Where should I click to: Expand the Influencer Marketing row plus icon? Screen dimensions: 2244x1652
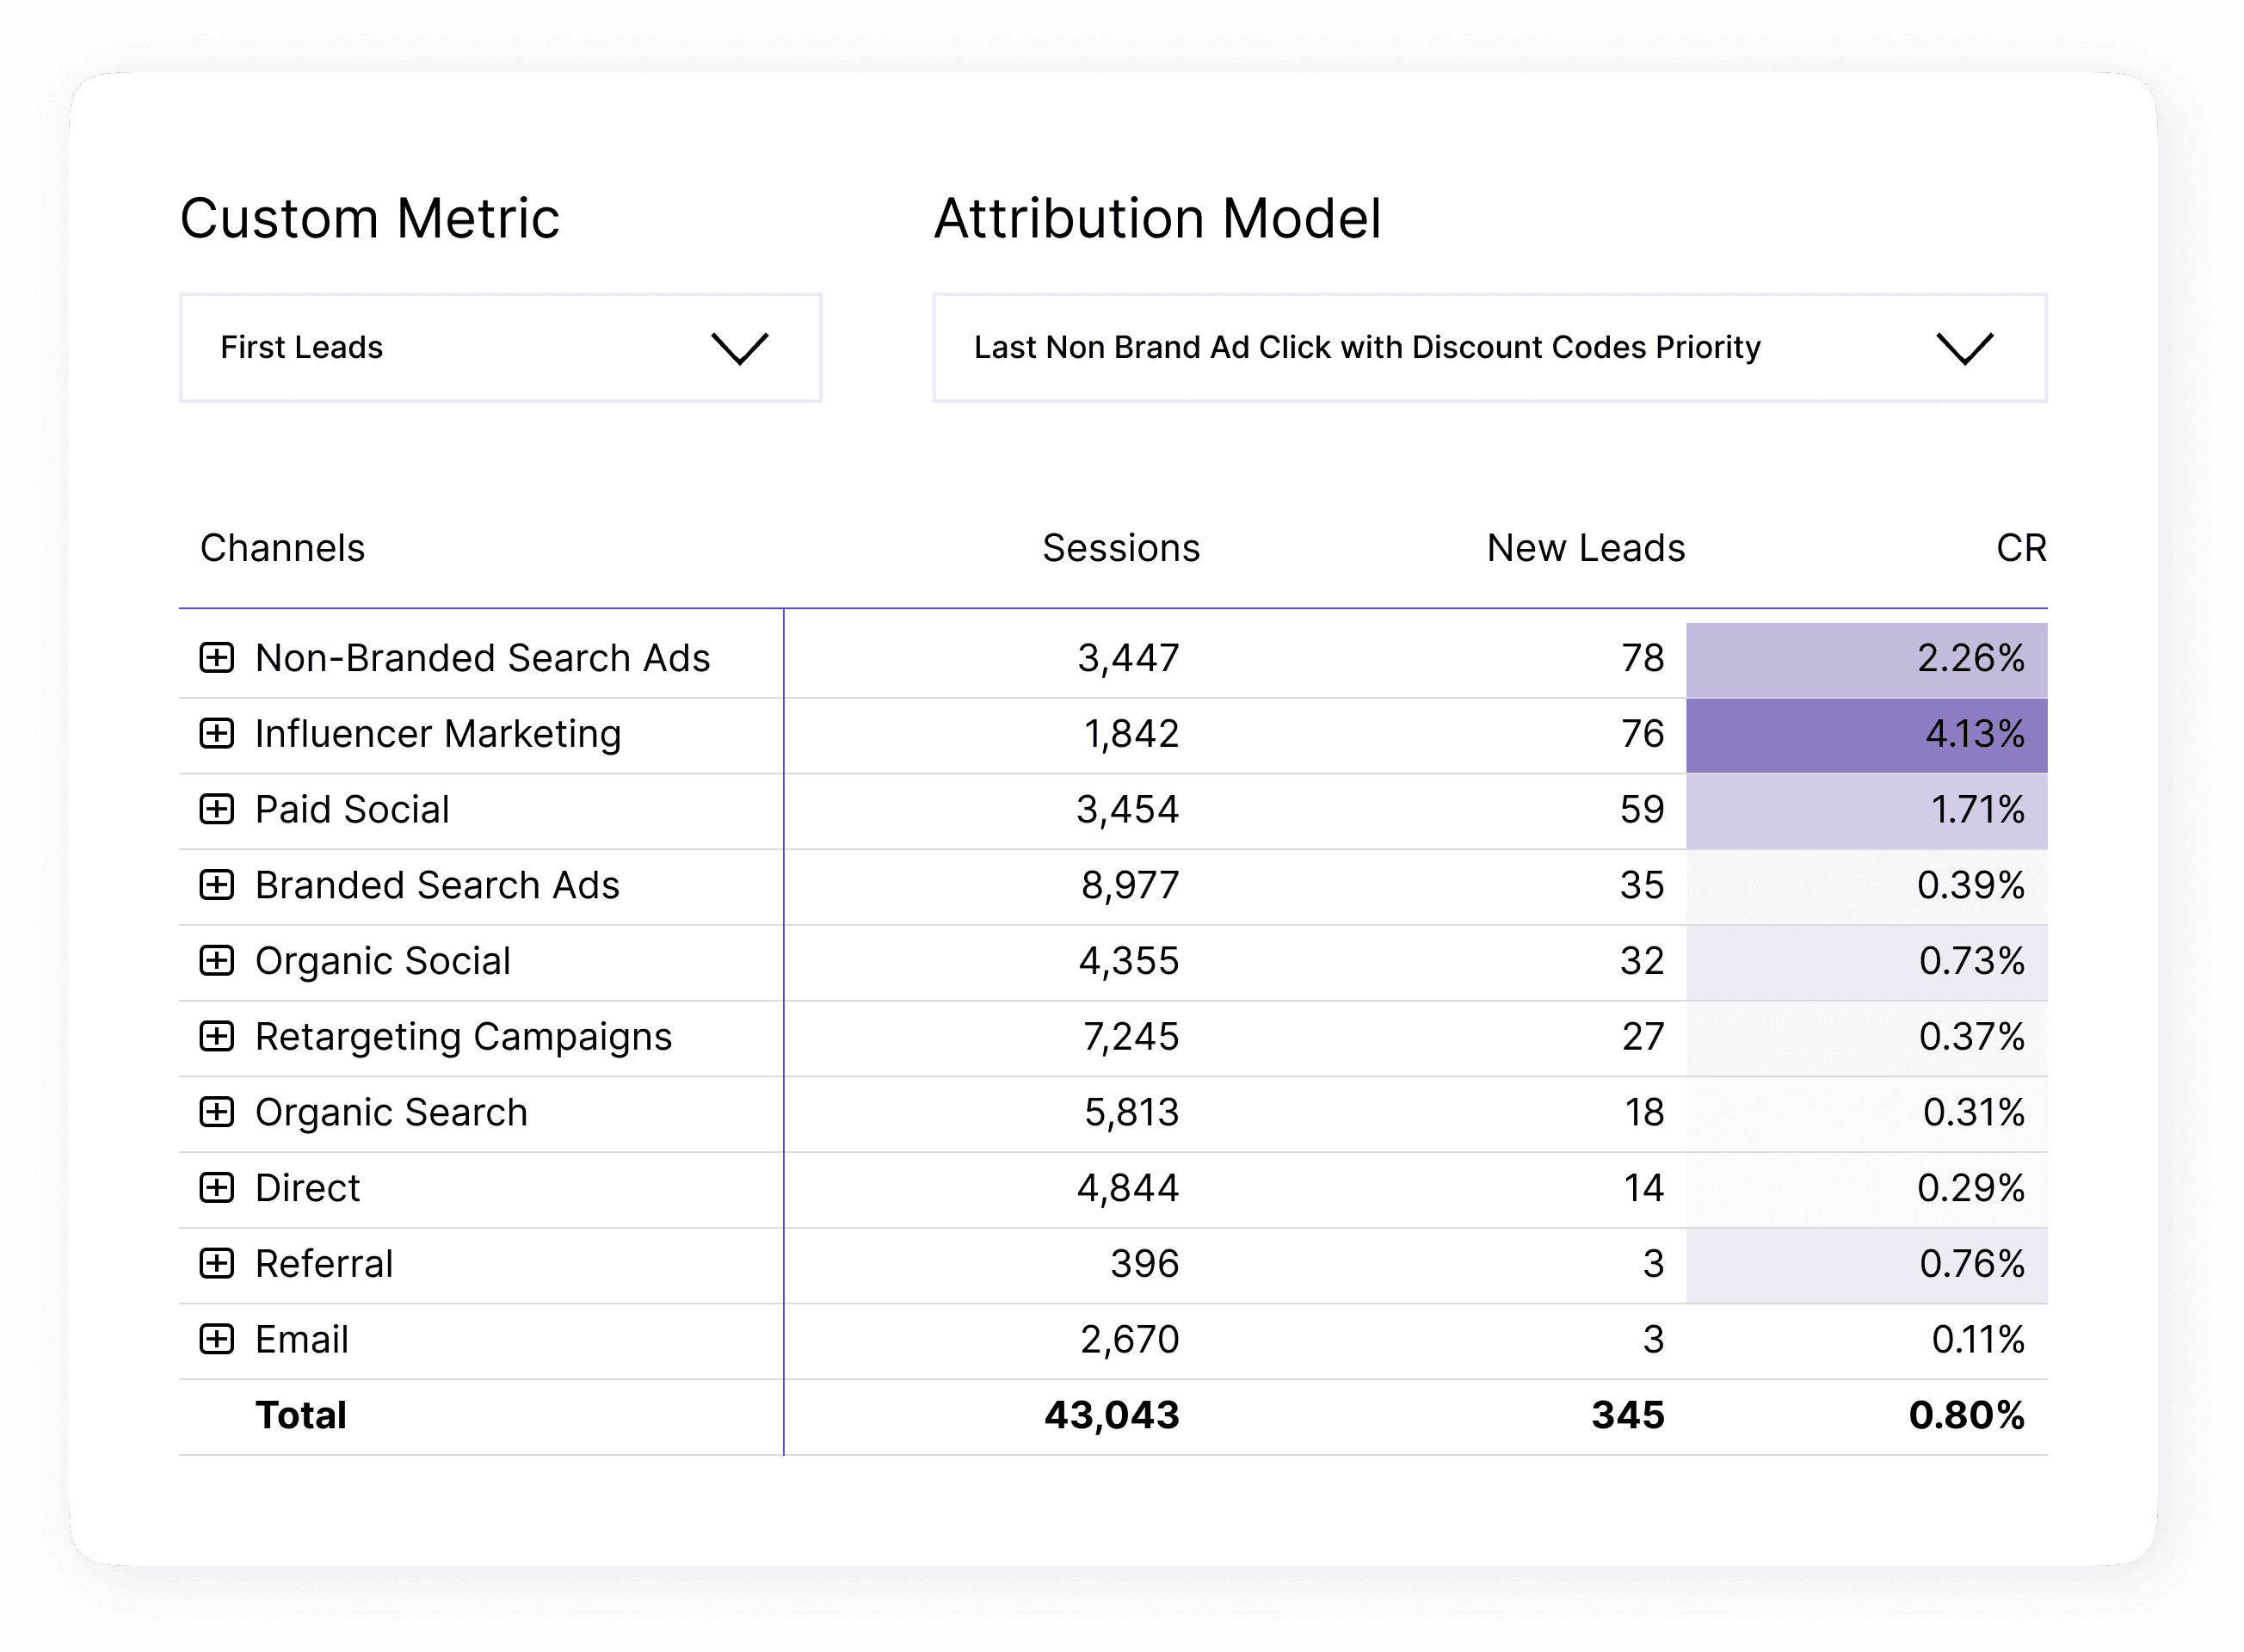216,734
